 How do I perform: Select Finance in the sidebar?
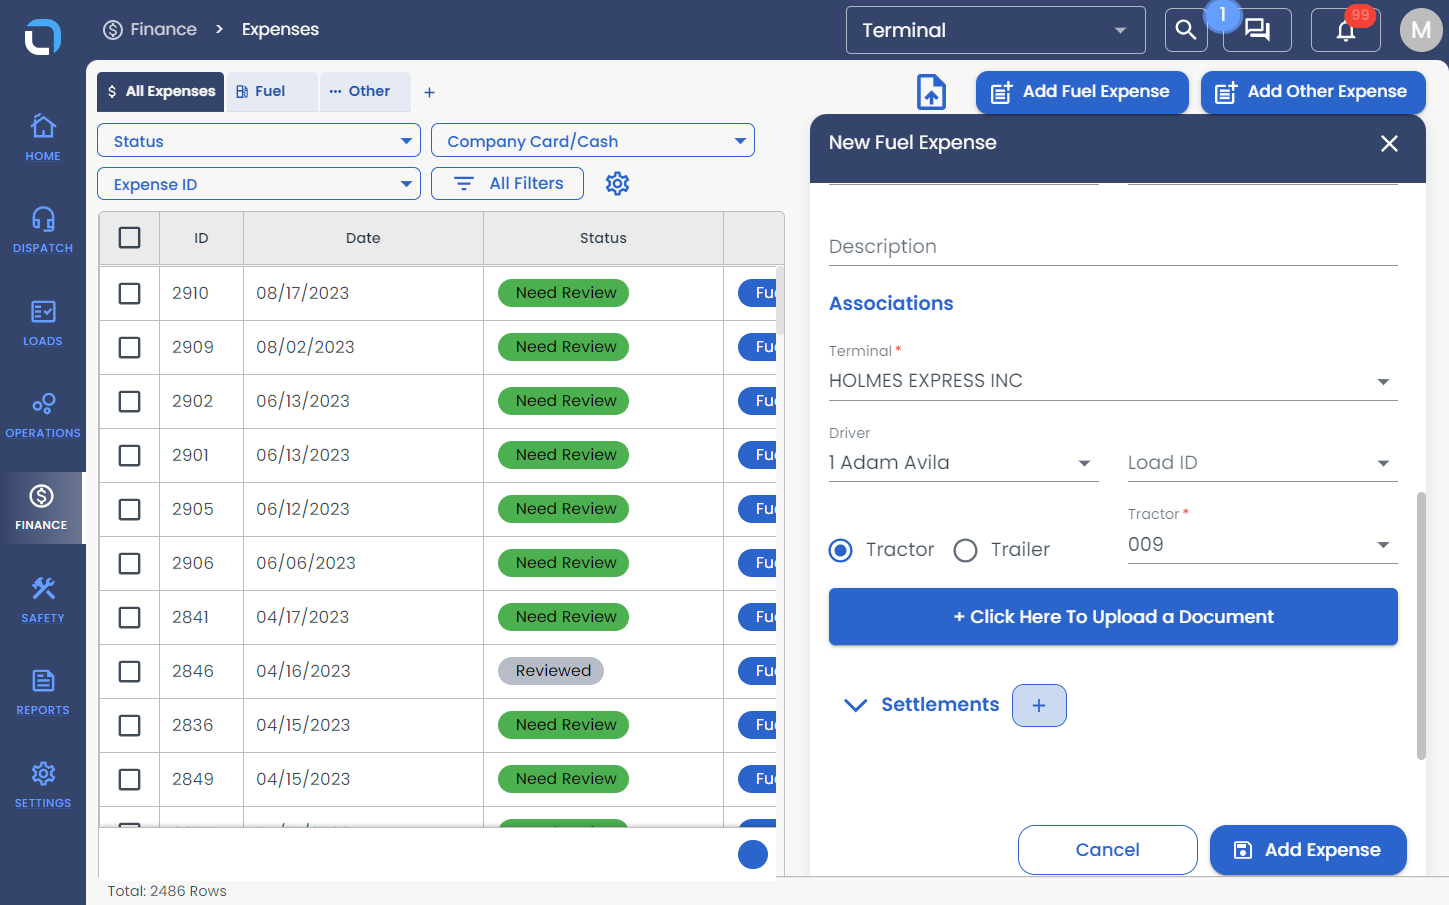point(42,508)
